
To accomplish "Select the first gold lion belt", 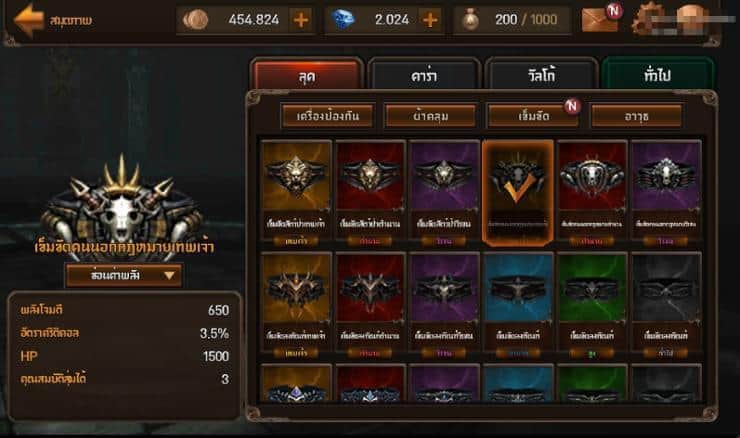I will [296, 193].
